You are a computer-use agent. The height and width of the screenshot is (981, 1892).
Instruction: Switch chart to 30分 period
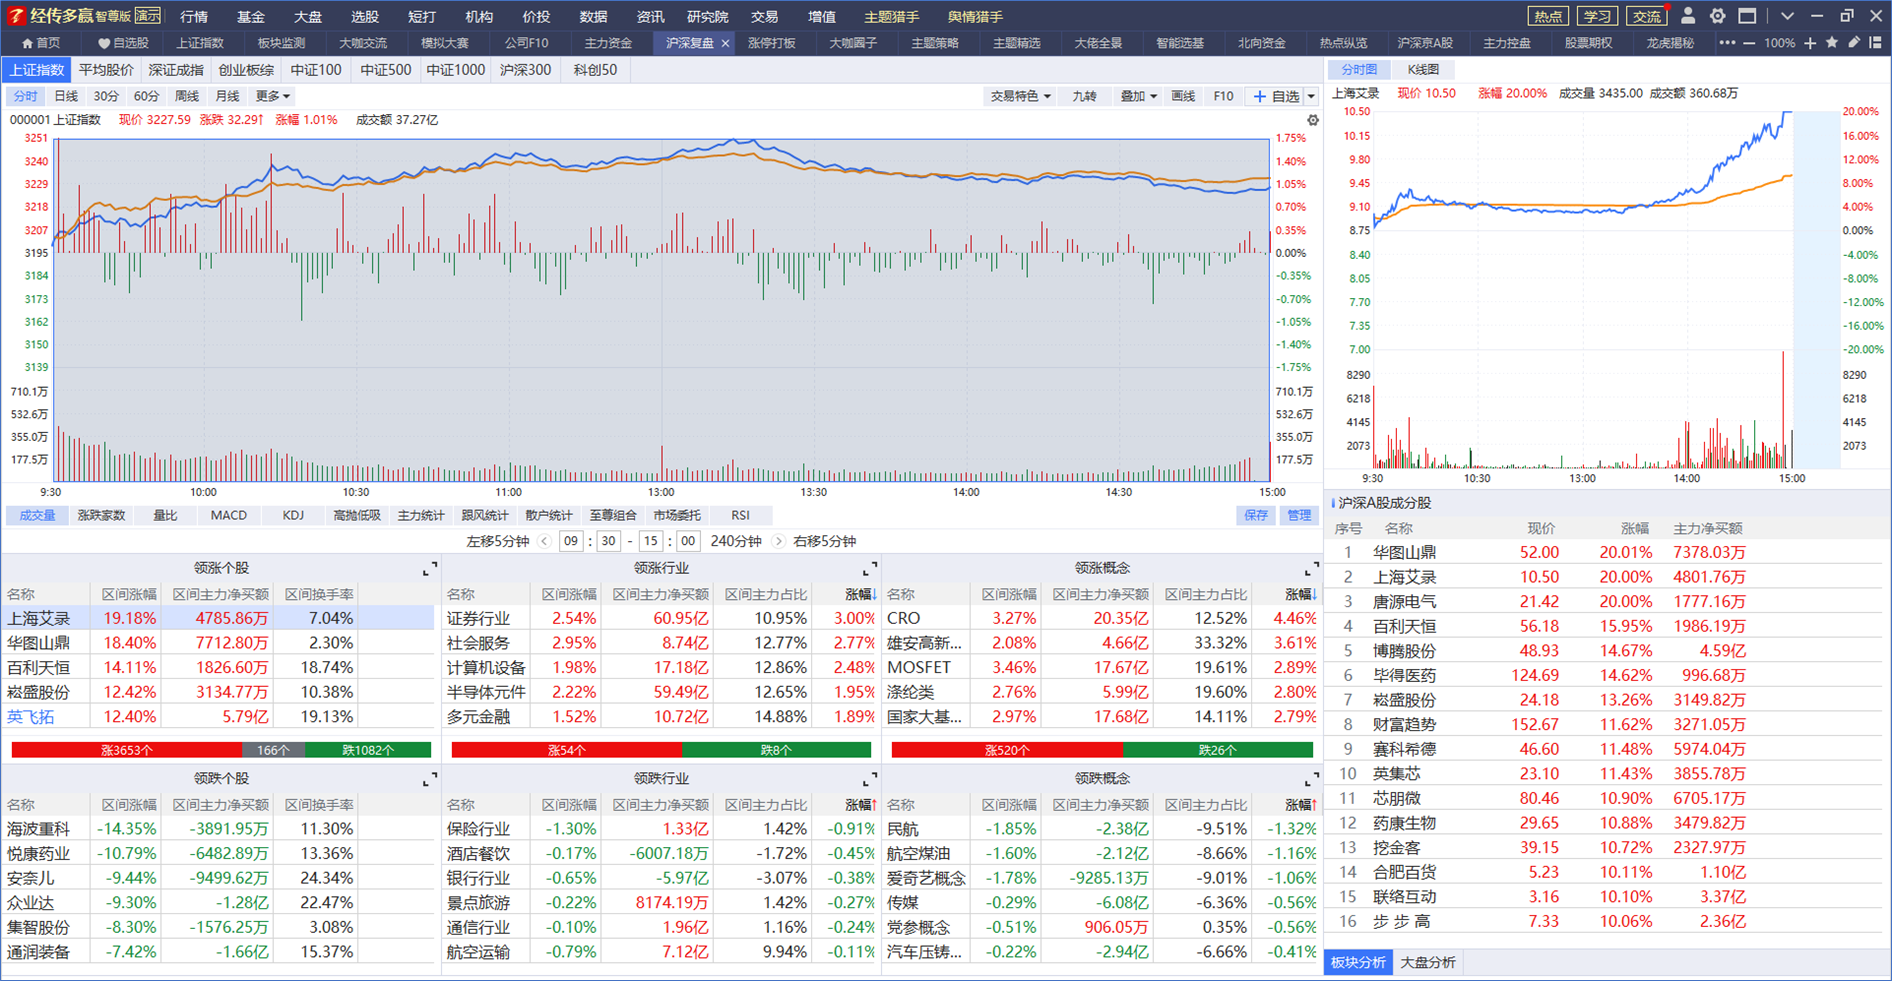point(106,96)
